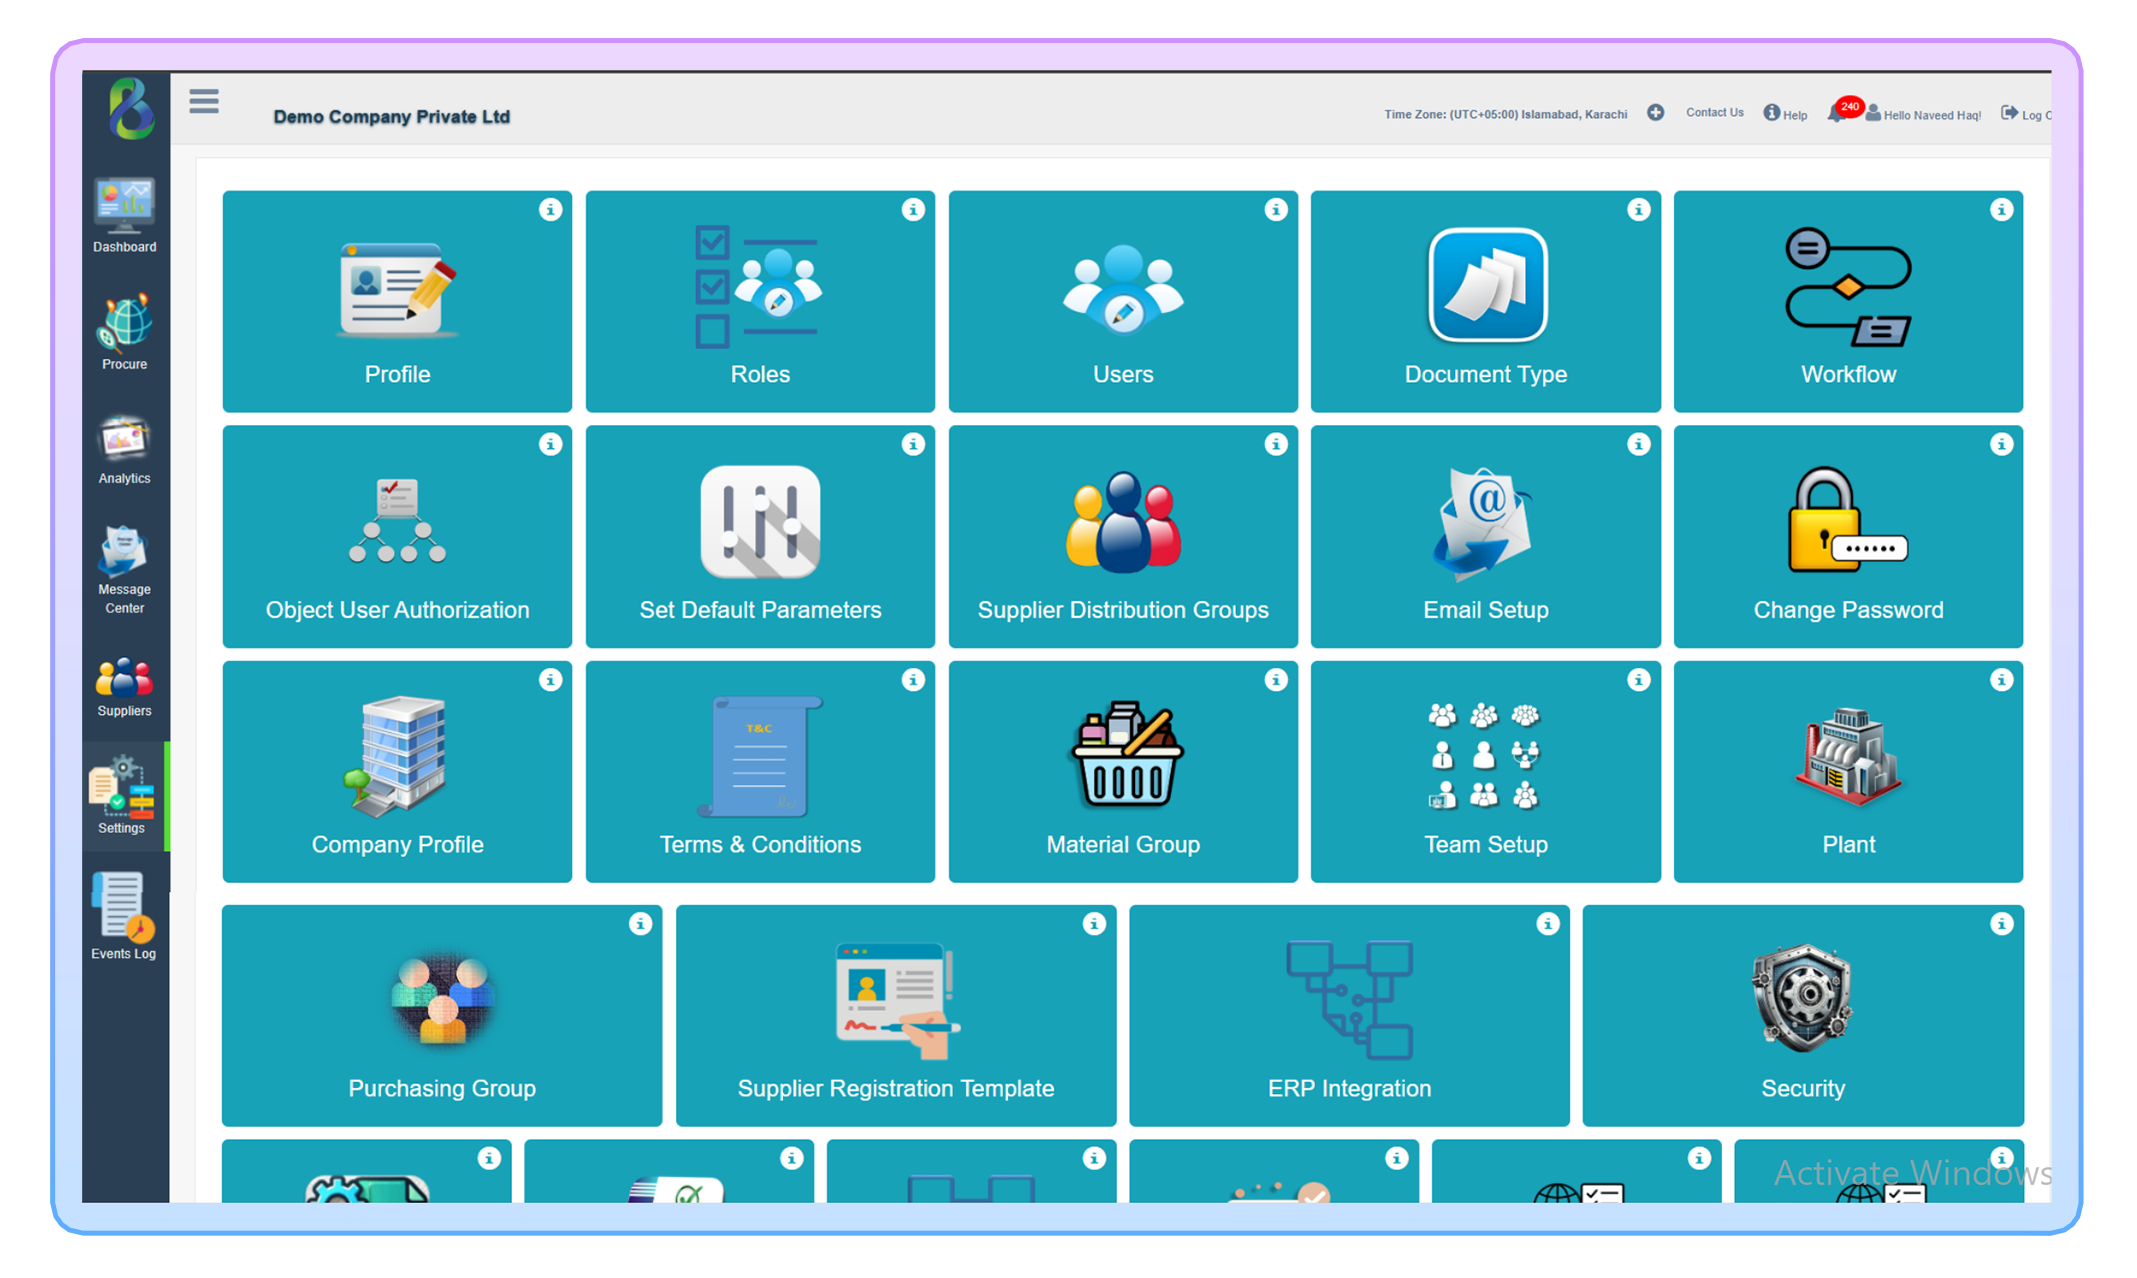The image size is (2137, 1278).
Task: Open the Set Default Parameters tile
Action: tap(760, 536)
